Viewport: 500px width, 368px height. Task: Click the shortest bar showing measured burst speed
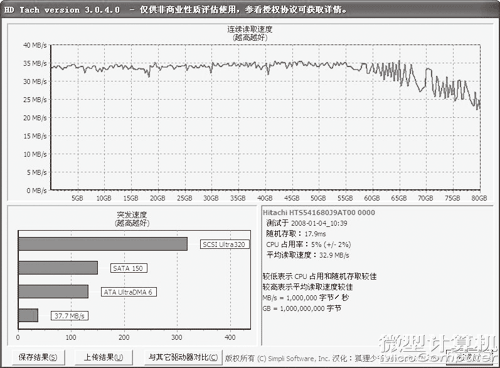[x=28, y=315]
